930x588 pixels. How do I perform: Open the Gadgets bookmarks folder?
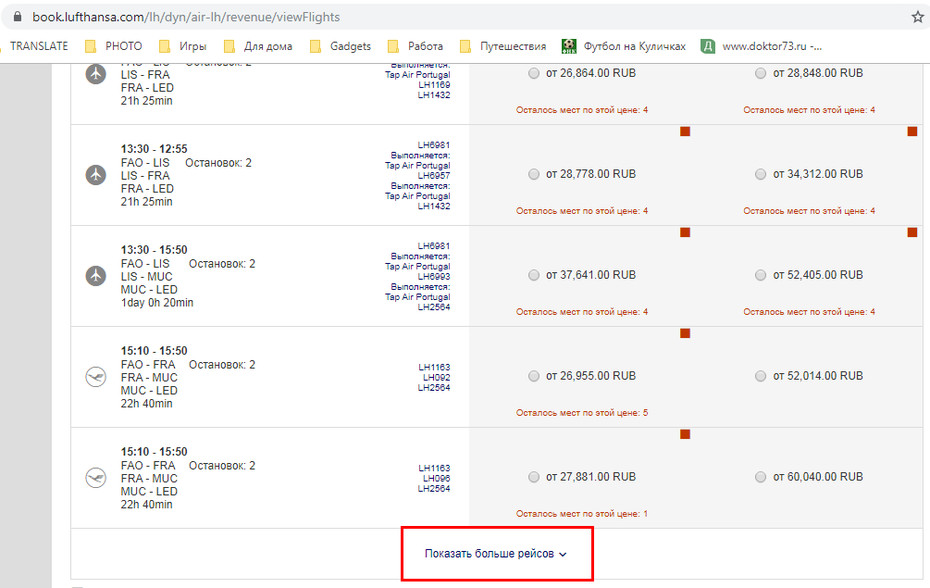pos(340,46)
